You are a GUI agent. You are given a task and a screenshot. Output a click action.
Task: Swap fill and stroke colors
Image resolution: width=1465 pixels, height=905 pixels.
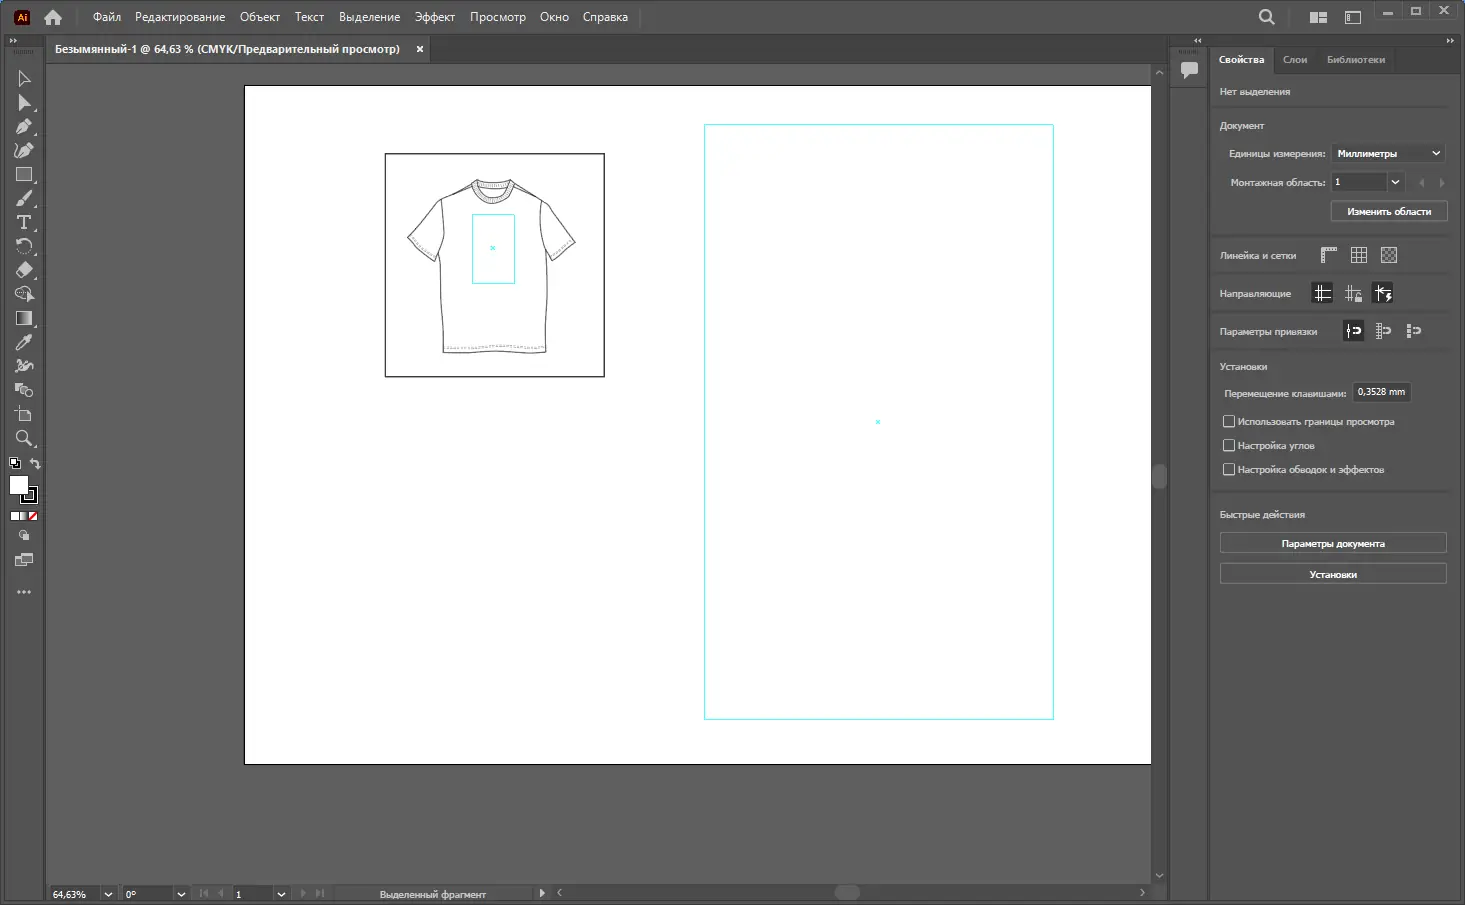pyautogui.click(x=35, y=463)
